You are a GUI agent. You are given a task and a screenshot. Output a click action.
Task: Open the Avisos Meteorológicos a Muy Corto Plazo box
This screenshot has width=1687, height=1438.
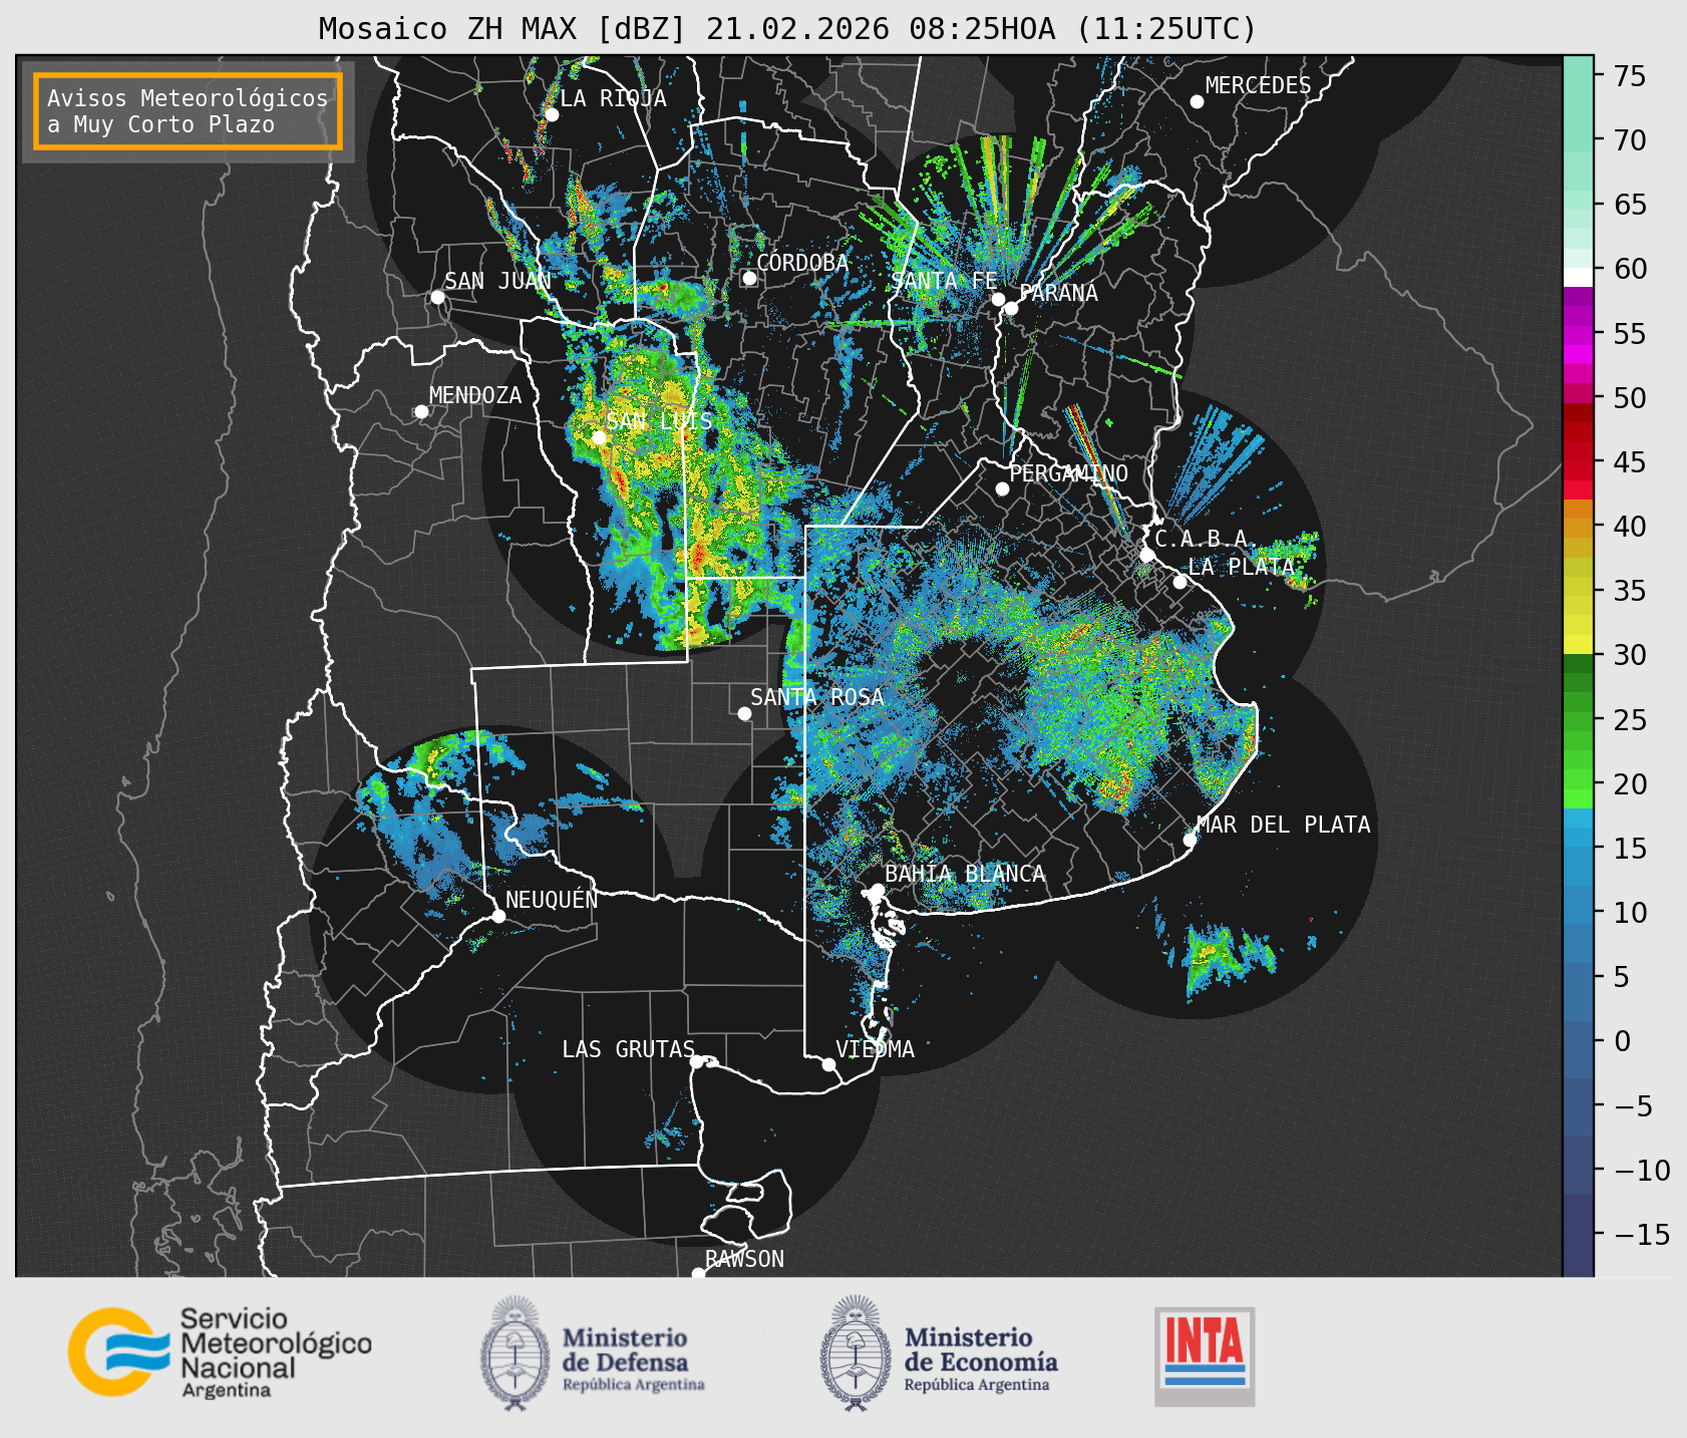[188, 111]
